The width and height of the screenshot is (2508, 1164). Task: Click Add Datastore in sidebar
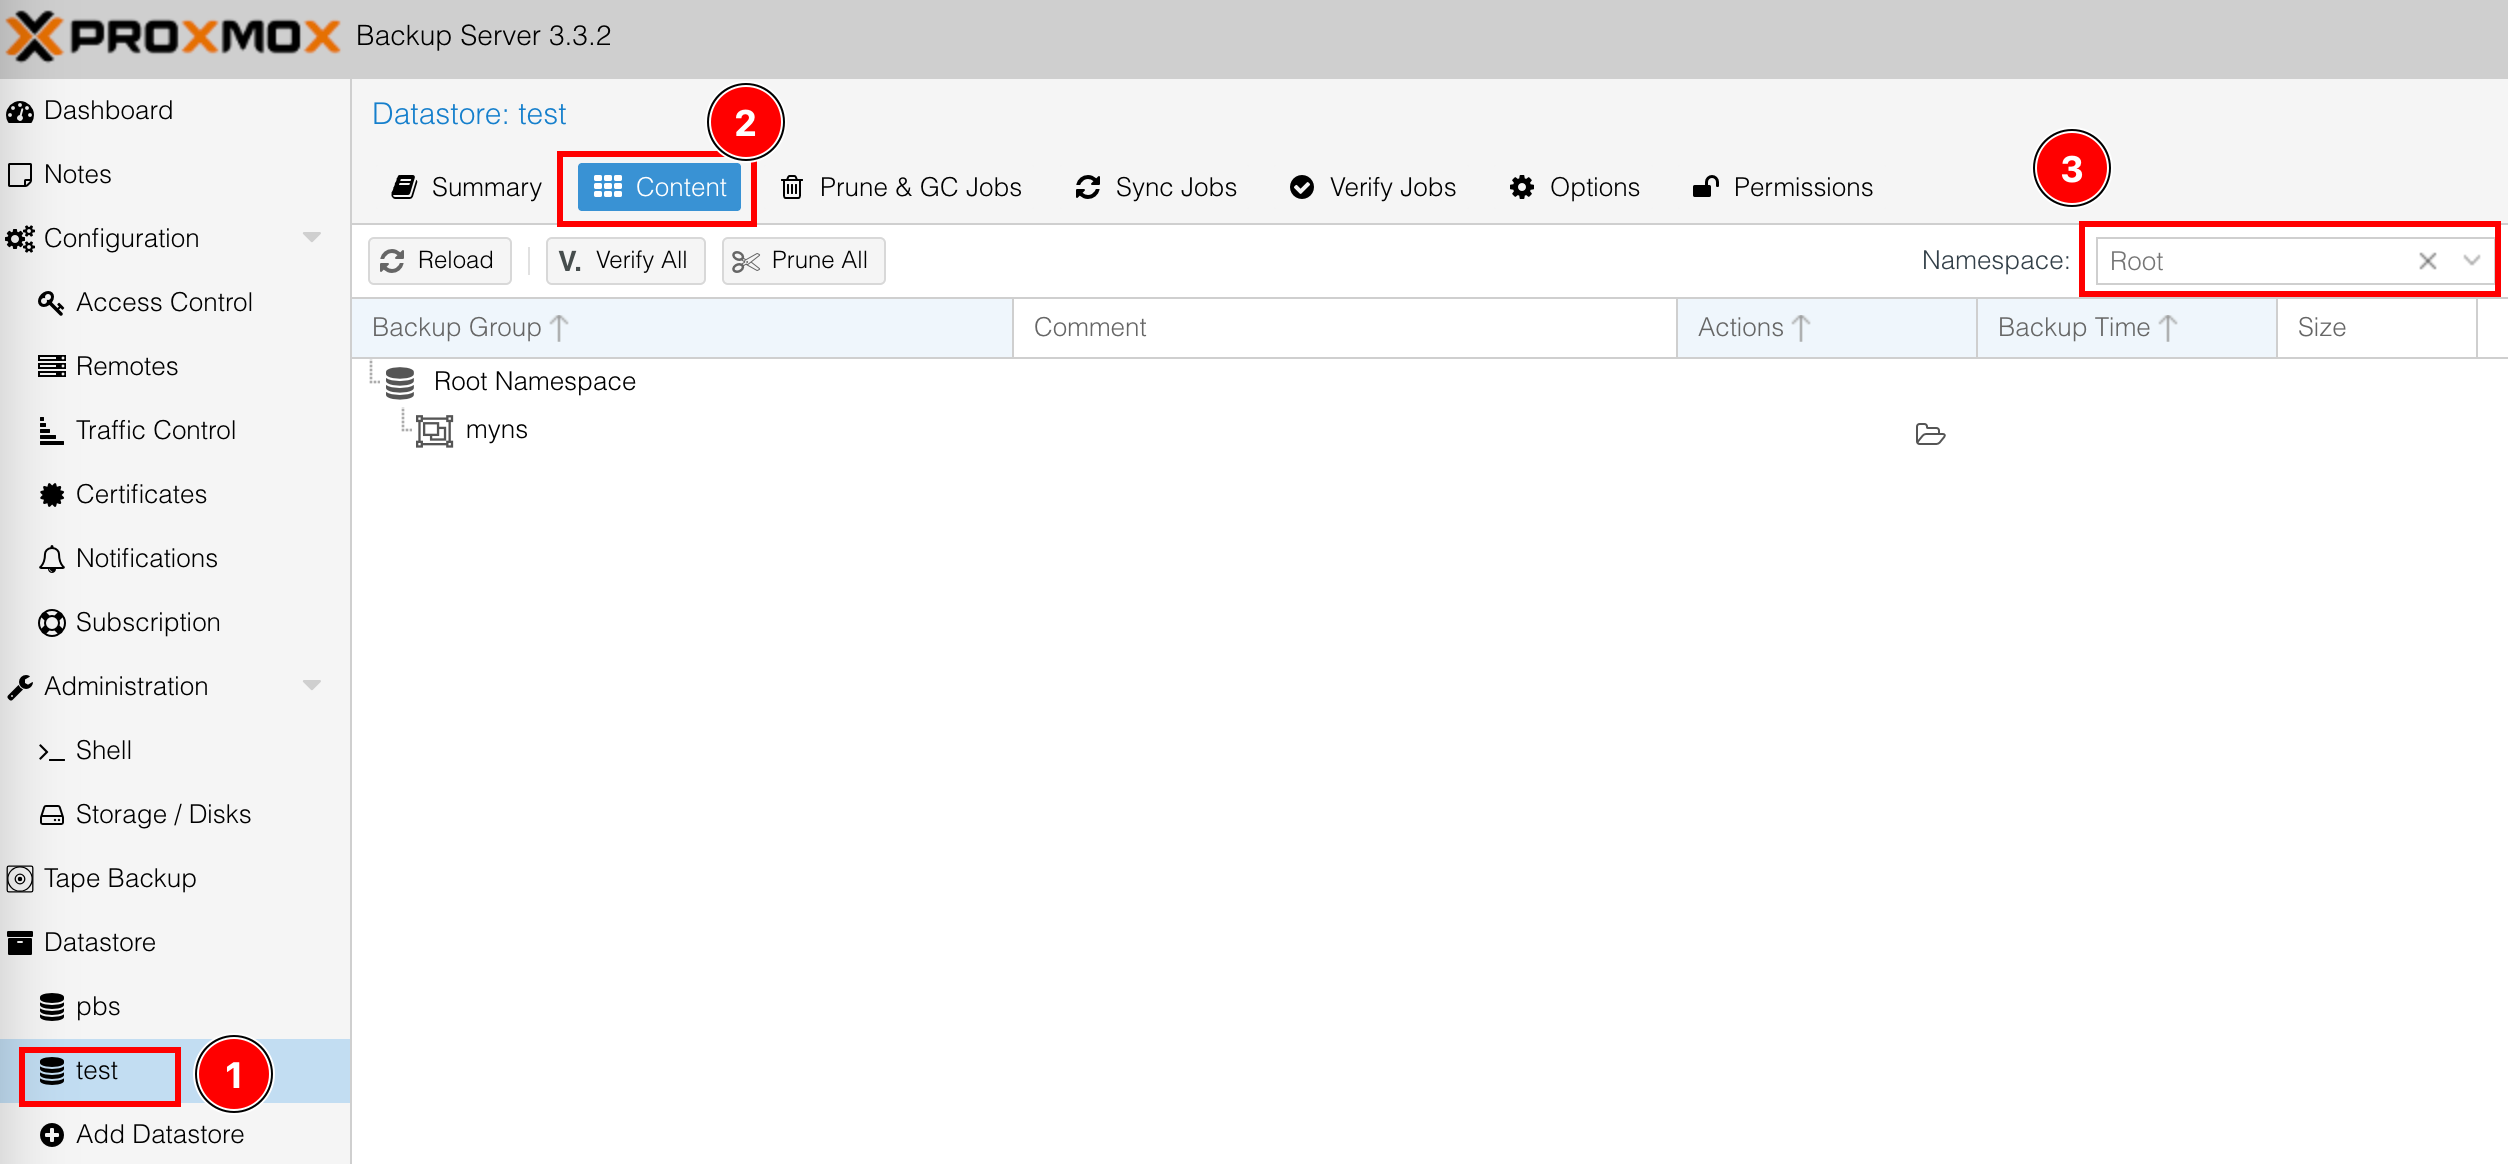click(x=159, y=1134)
